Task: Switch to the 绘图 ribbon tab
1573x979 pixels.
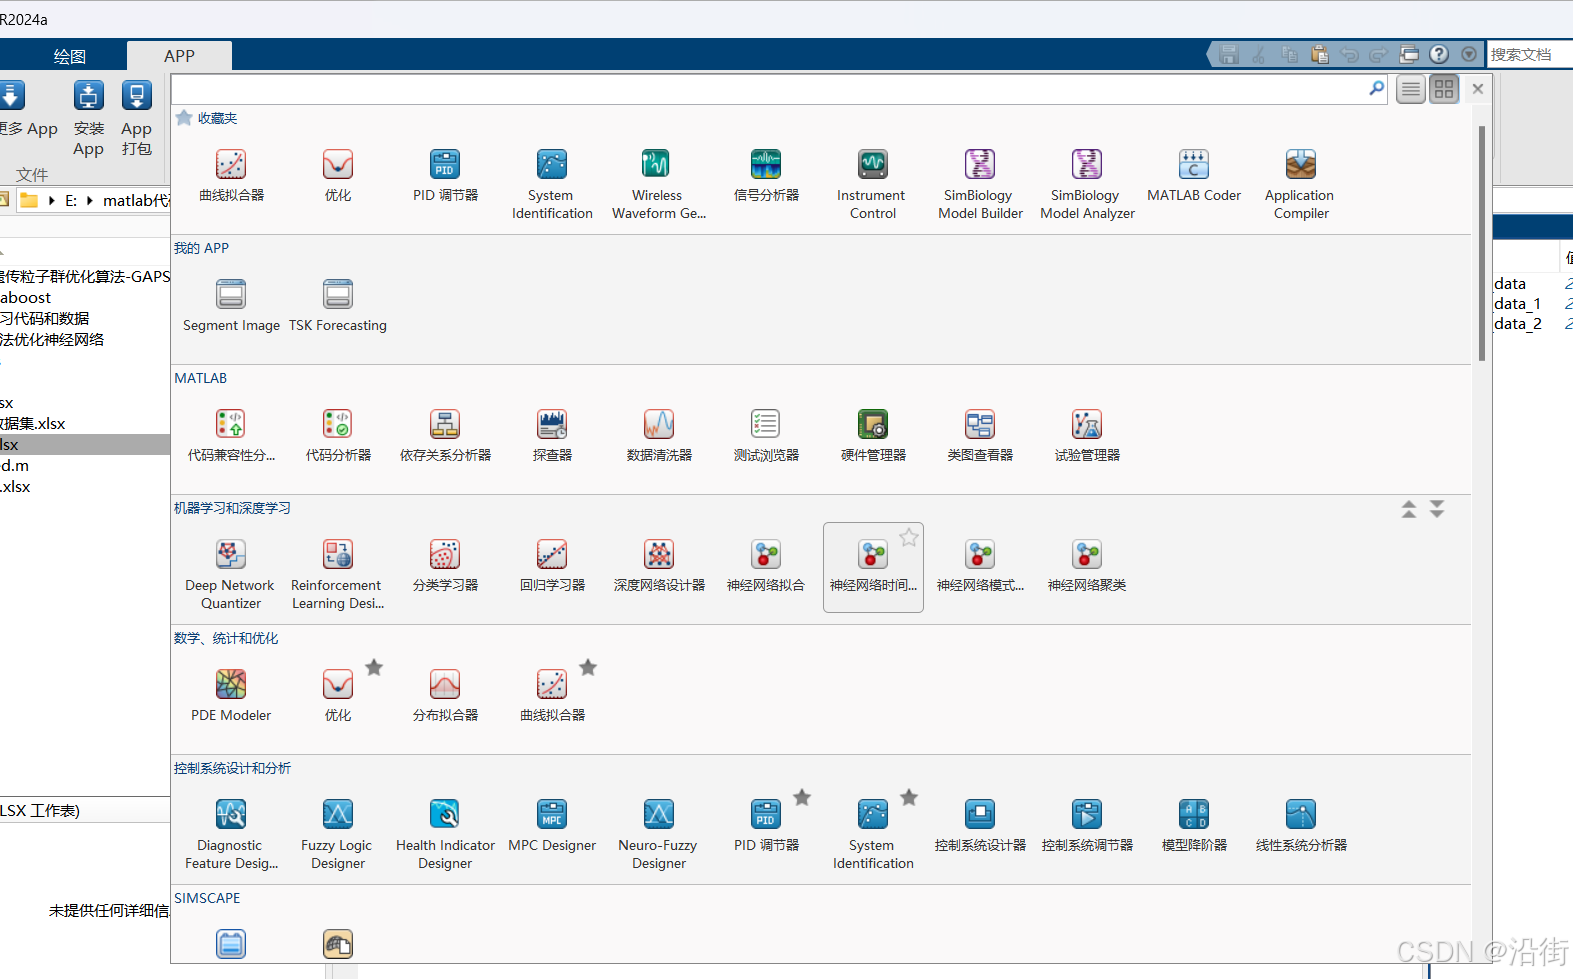Action: (x=70, y=56)
